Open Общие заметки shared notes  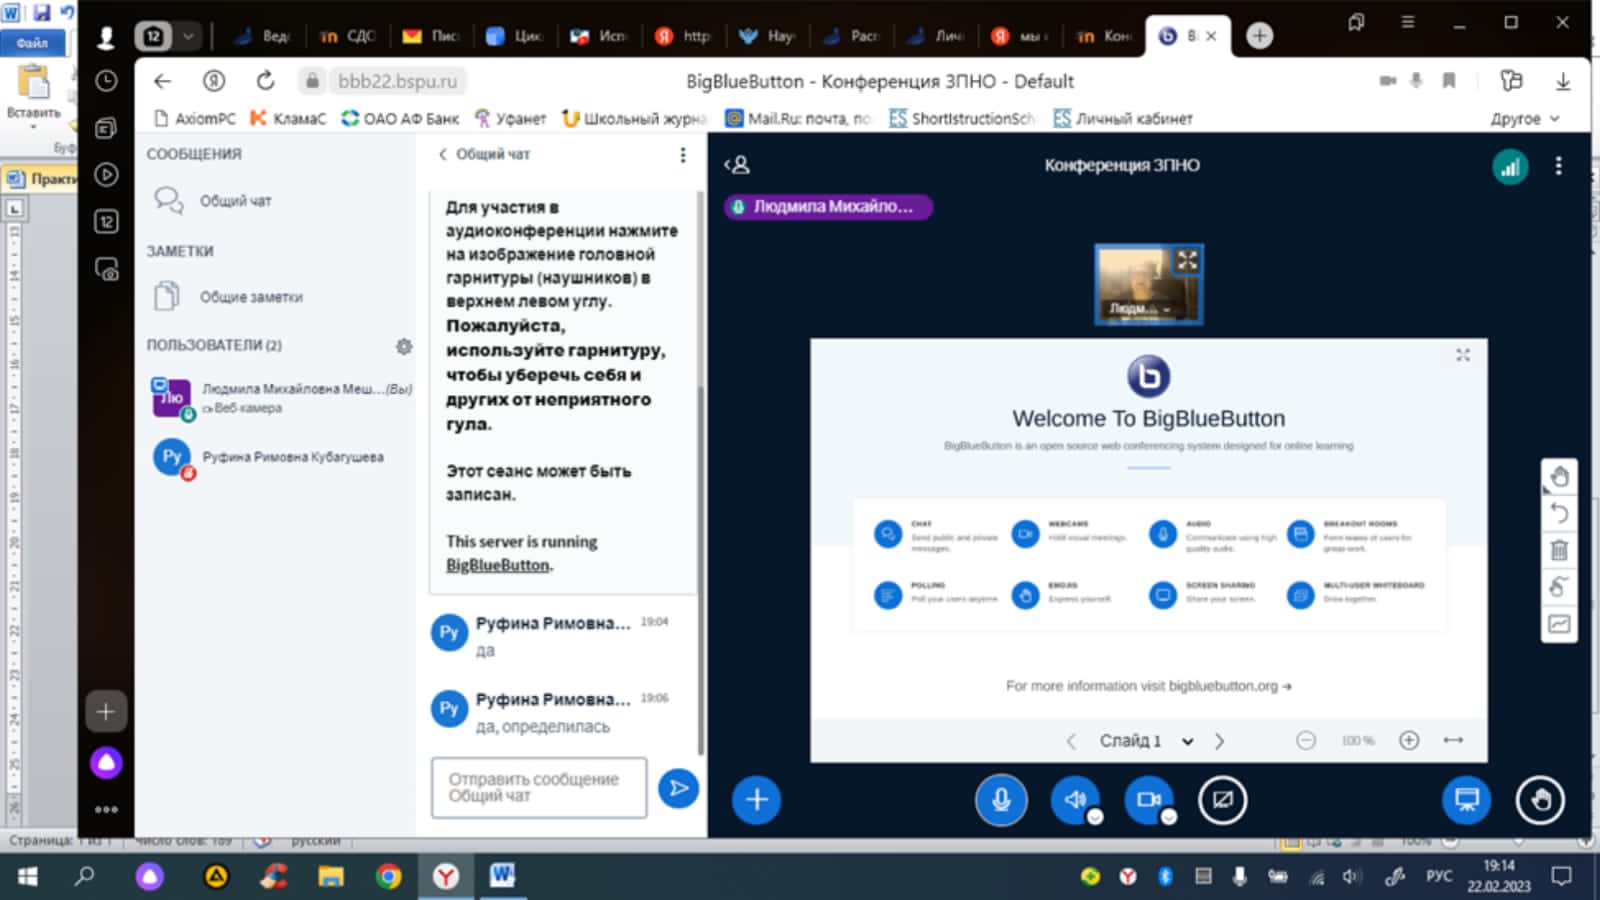point(250,297)
